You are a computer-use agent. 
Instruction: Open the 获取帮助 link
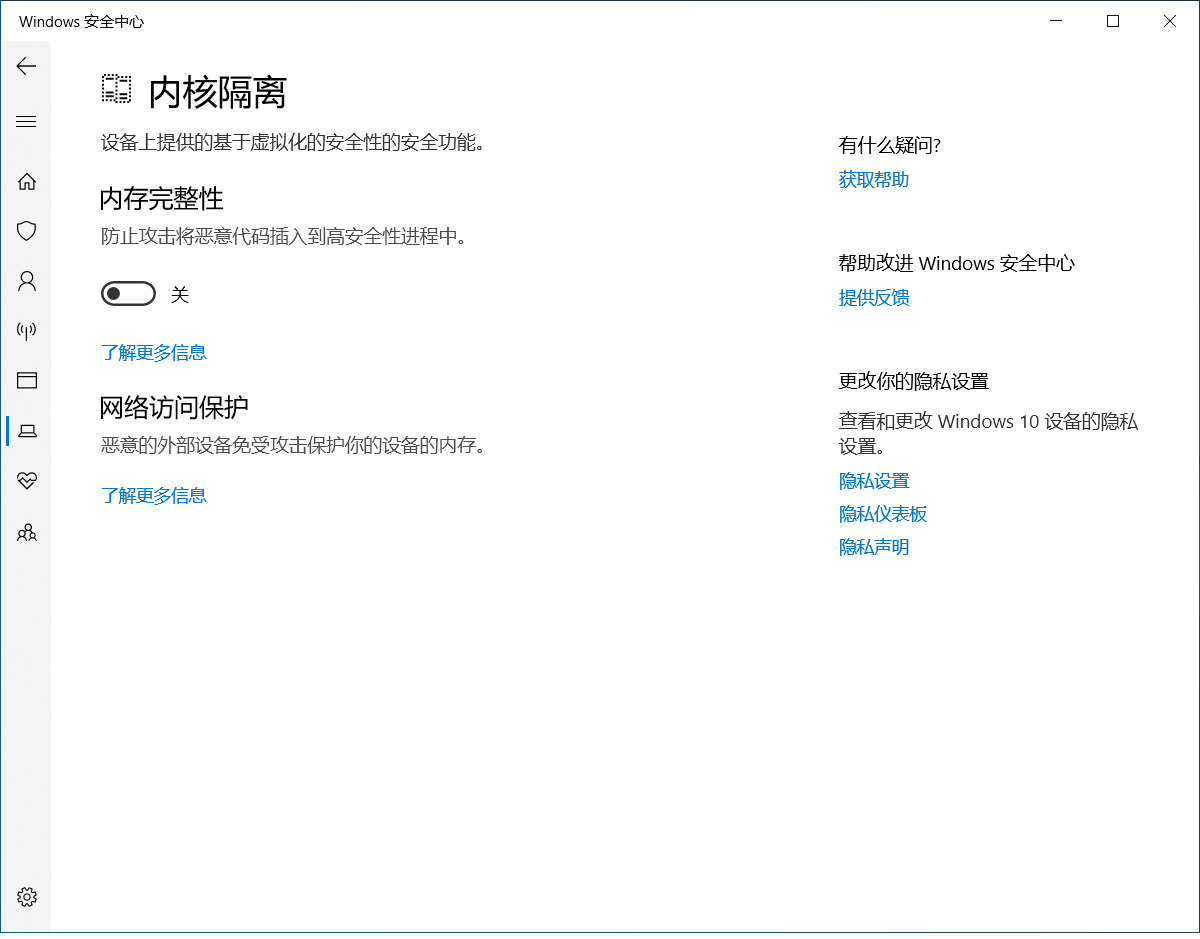[873, 180]
